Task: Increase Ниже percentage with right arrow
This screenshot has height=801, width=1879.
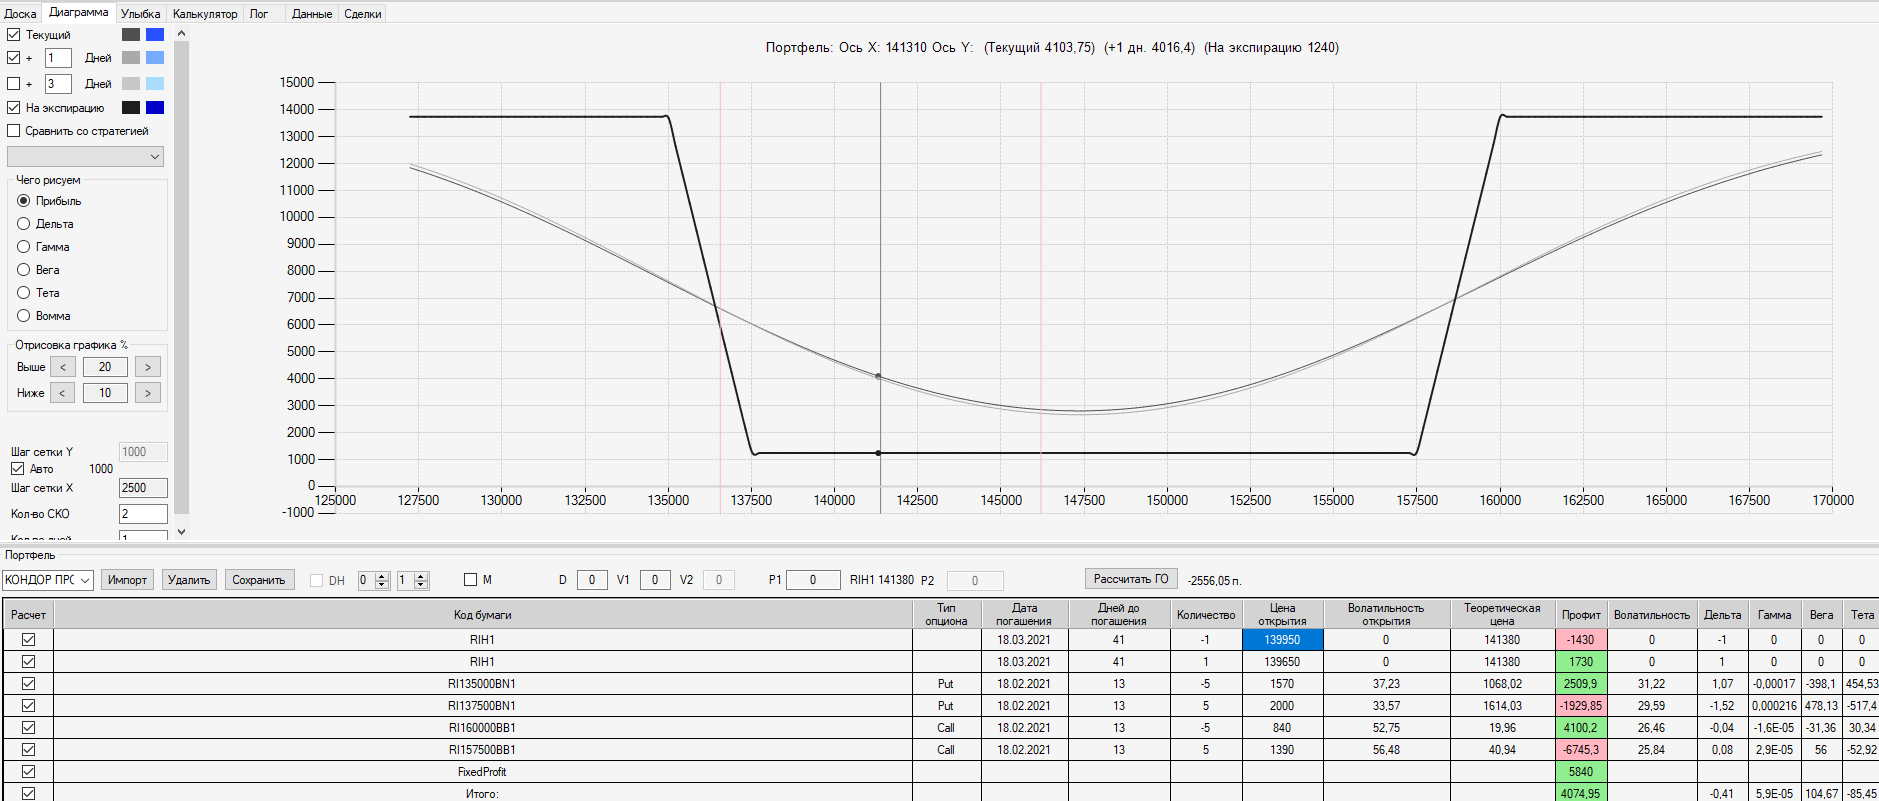Action: pos(148,393)
